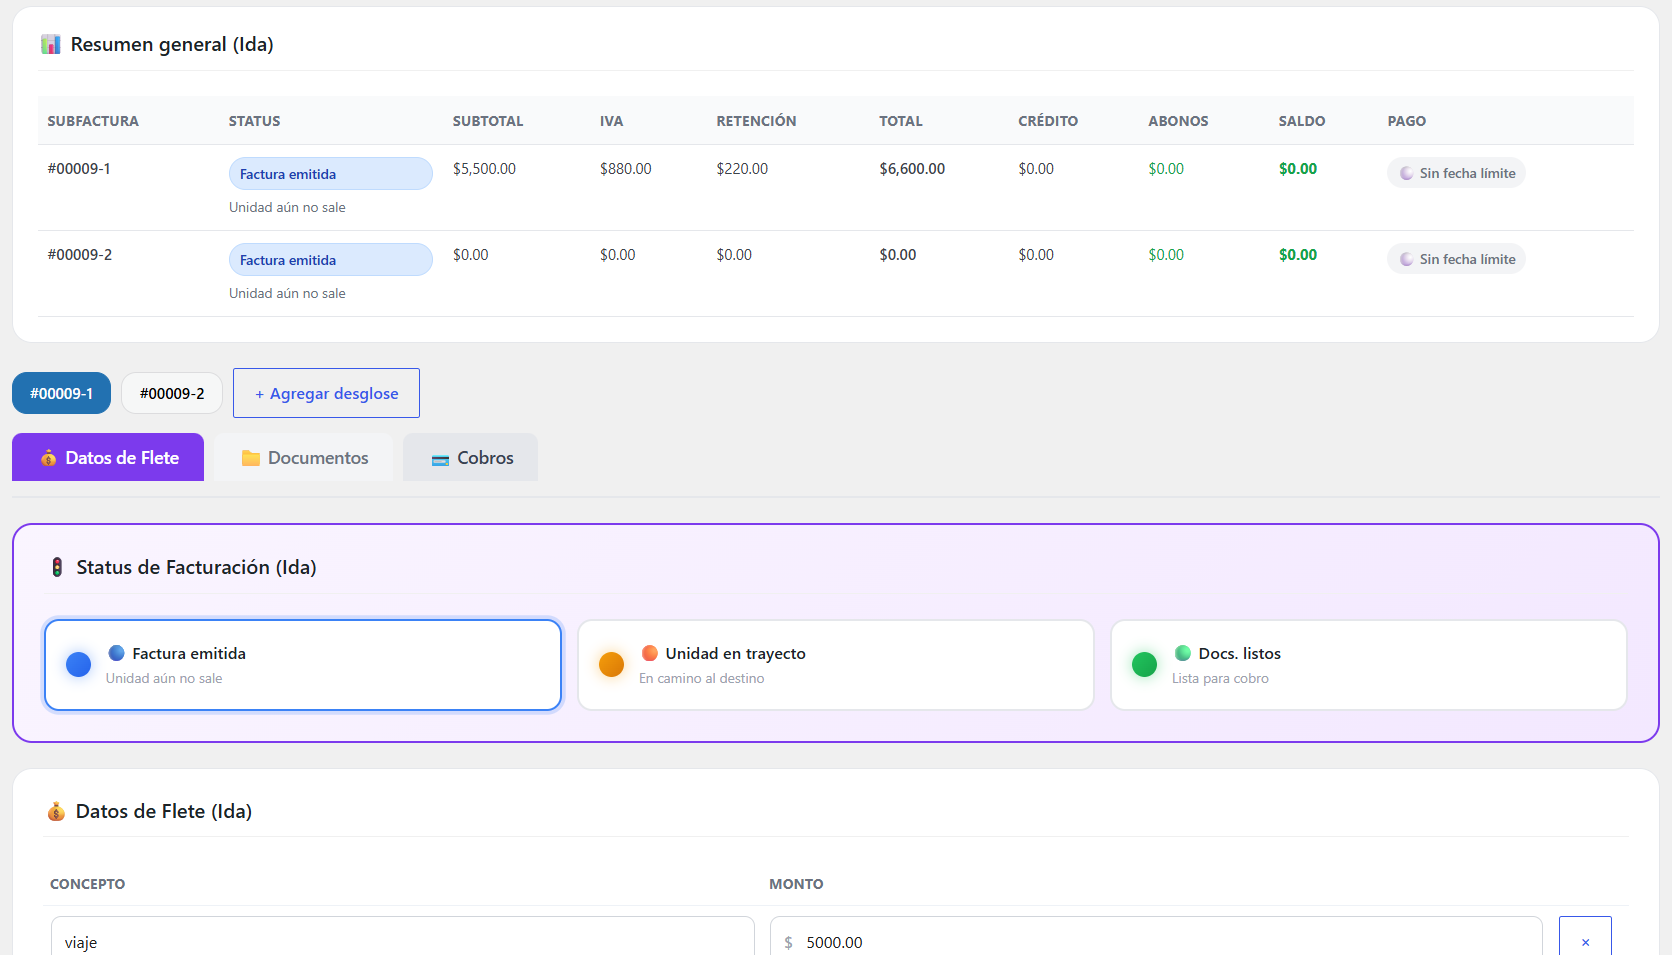Click the traffic light icon beside Status de Facturación
This screenshot has width=1672, height=955.
tap(57, 567)
